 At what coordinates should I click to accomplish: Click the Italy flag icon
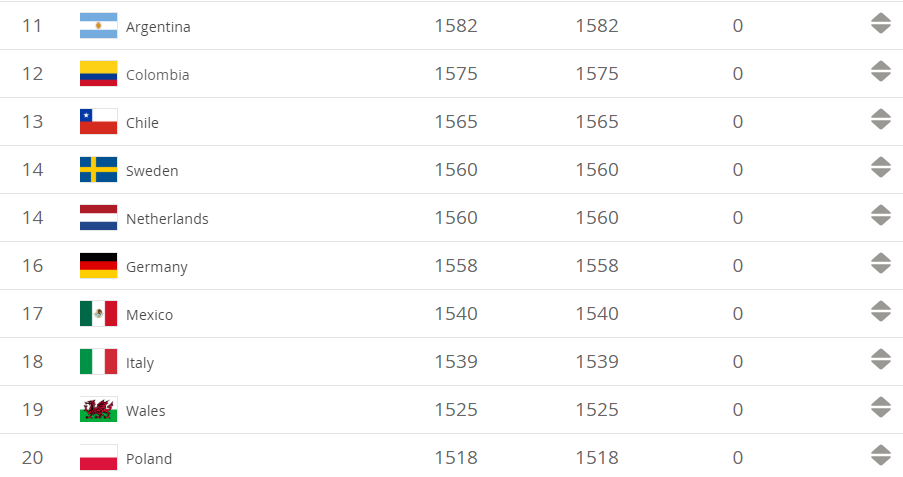tap(98, 362)
